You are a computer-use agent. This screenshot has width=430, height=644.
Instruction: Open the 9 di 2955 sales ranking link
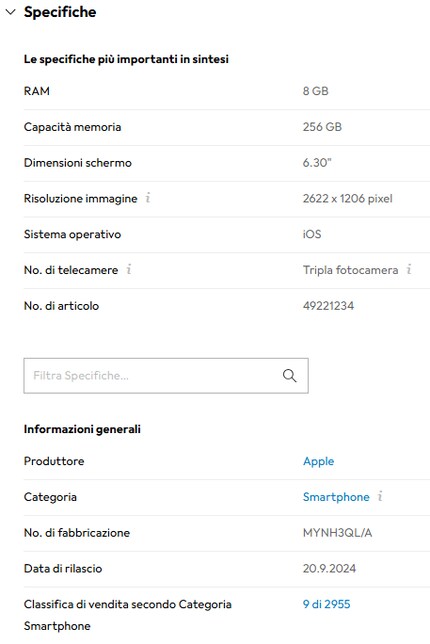click(x=327, y=604)
